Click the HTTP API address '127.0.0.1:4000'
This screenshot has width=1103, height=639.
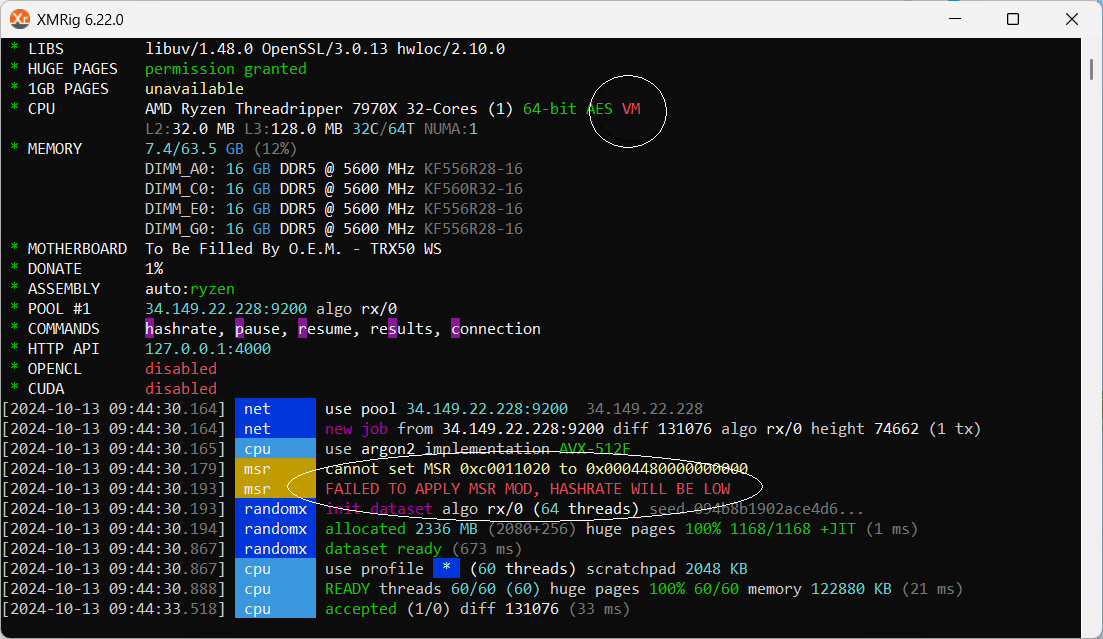tap(208, 349)
